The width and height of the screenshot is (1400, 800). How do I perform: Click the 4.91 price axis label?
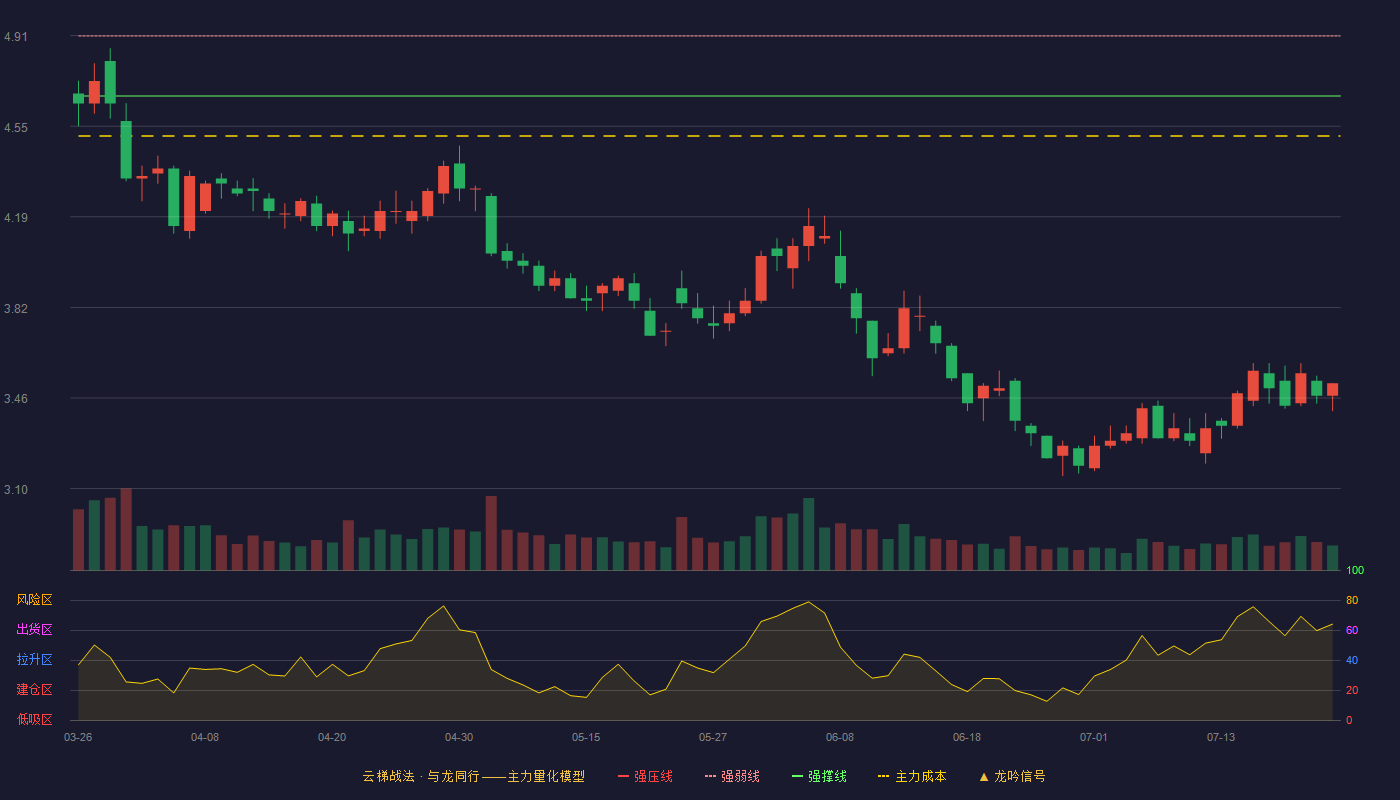coord(16,37)
